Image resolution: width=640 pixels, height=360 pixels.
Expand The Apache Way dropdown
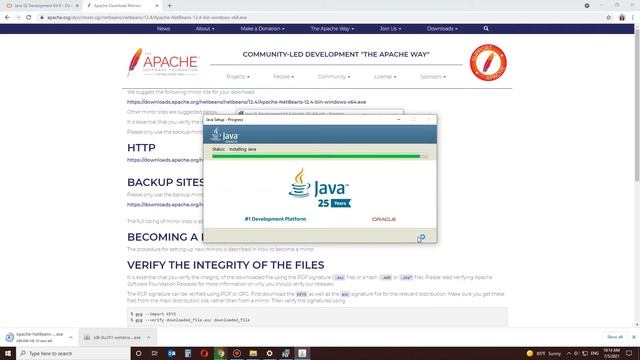[332, 29]
